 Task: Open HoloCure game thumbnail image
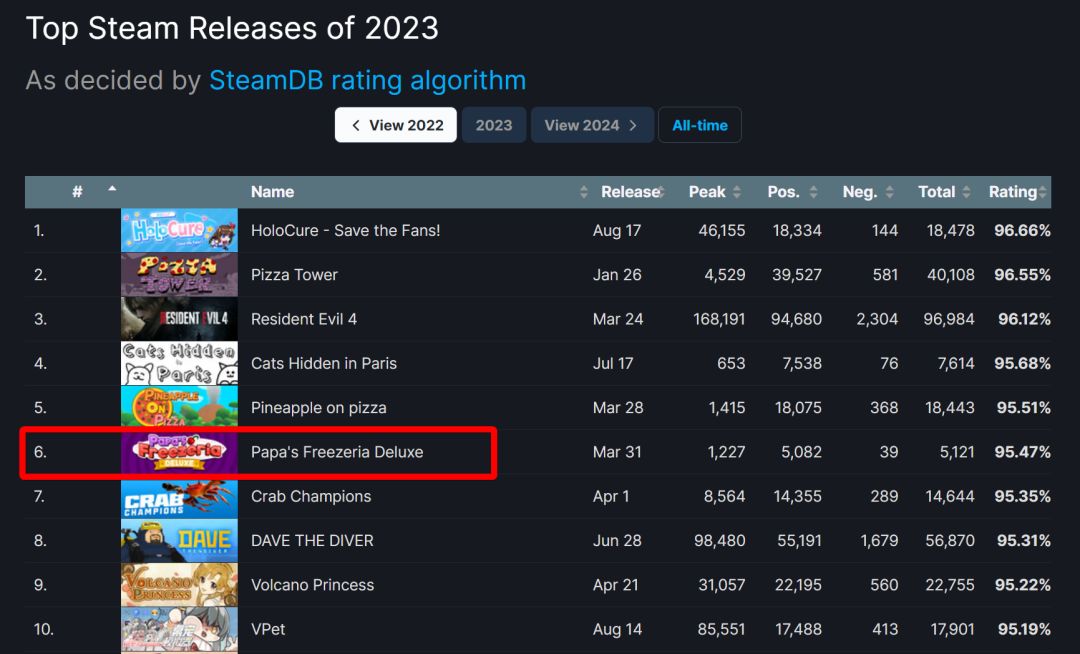179,230
